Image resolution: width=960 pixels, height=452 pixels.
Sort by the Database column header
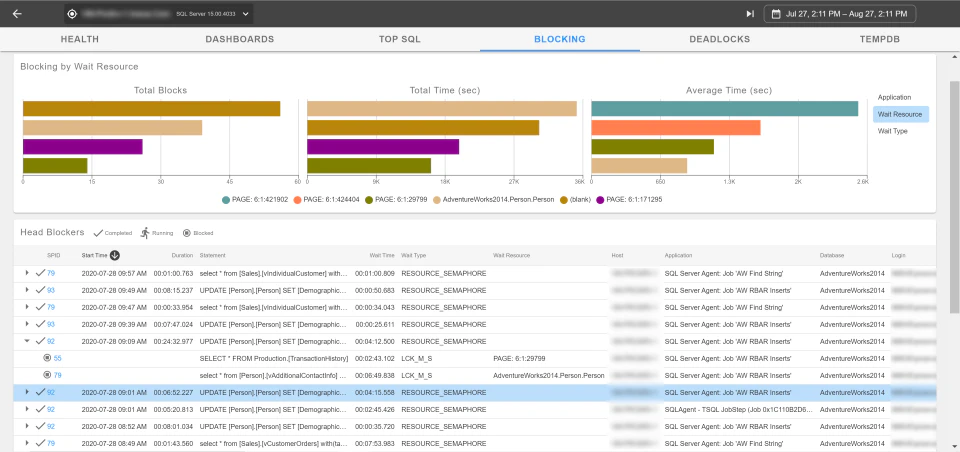pos(831,255)
